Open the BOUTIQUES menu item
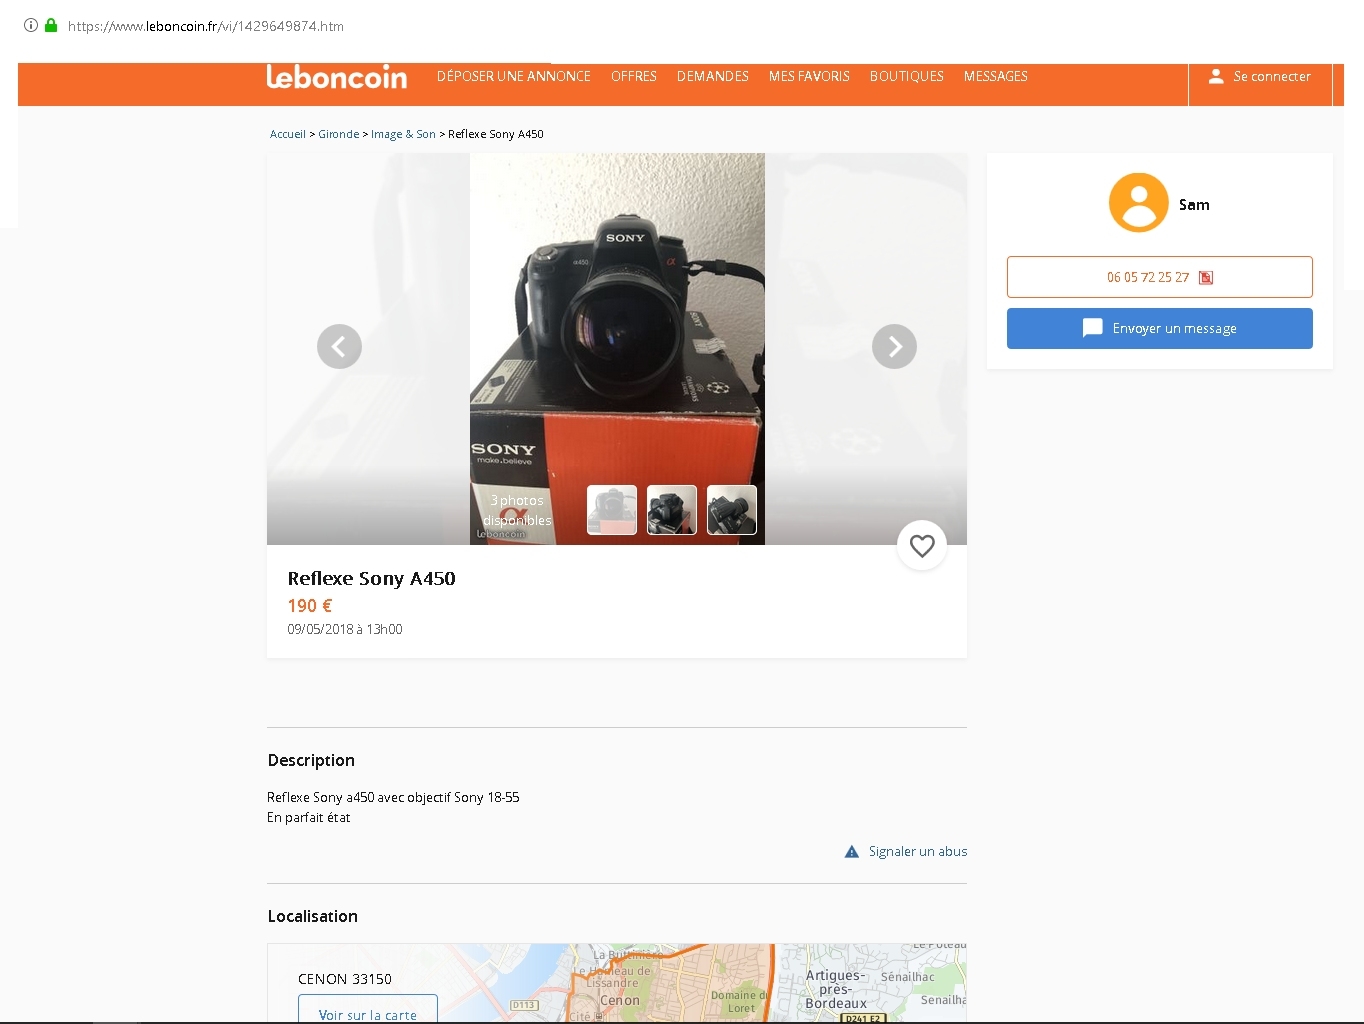This screenshot has height=1024, width=1364. [x=907, y=77]
